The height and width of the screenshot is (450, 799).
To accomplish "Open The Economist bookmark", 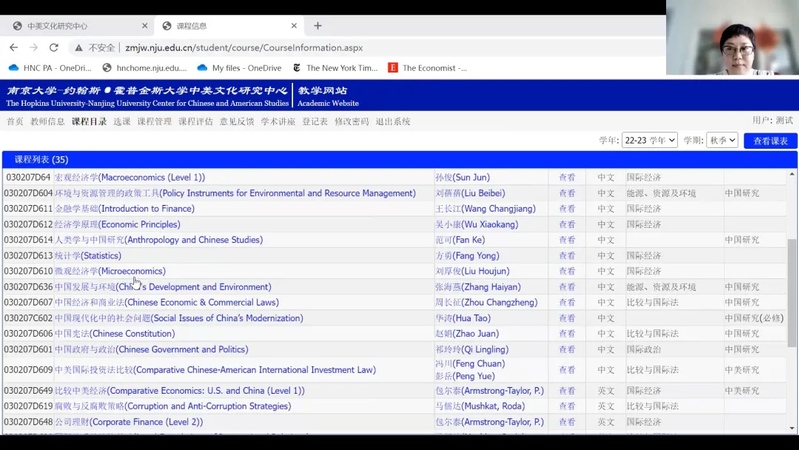I will [x=428, y=68].
